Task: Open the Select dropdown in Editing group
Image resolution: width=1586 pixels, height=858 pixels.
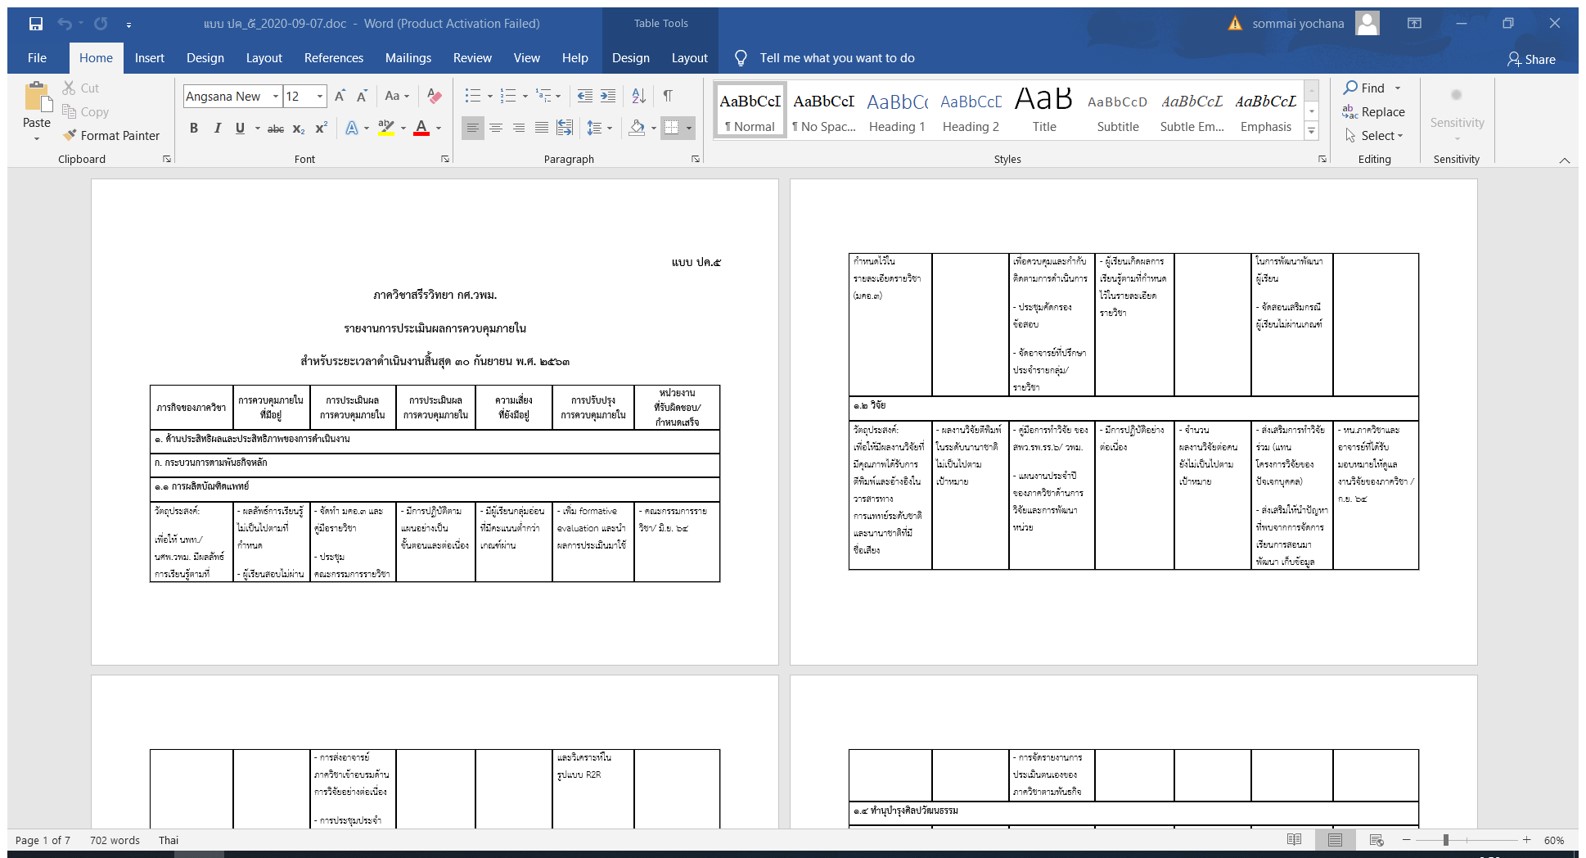Action: 1376,135
